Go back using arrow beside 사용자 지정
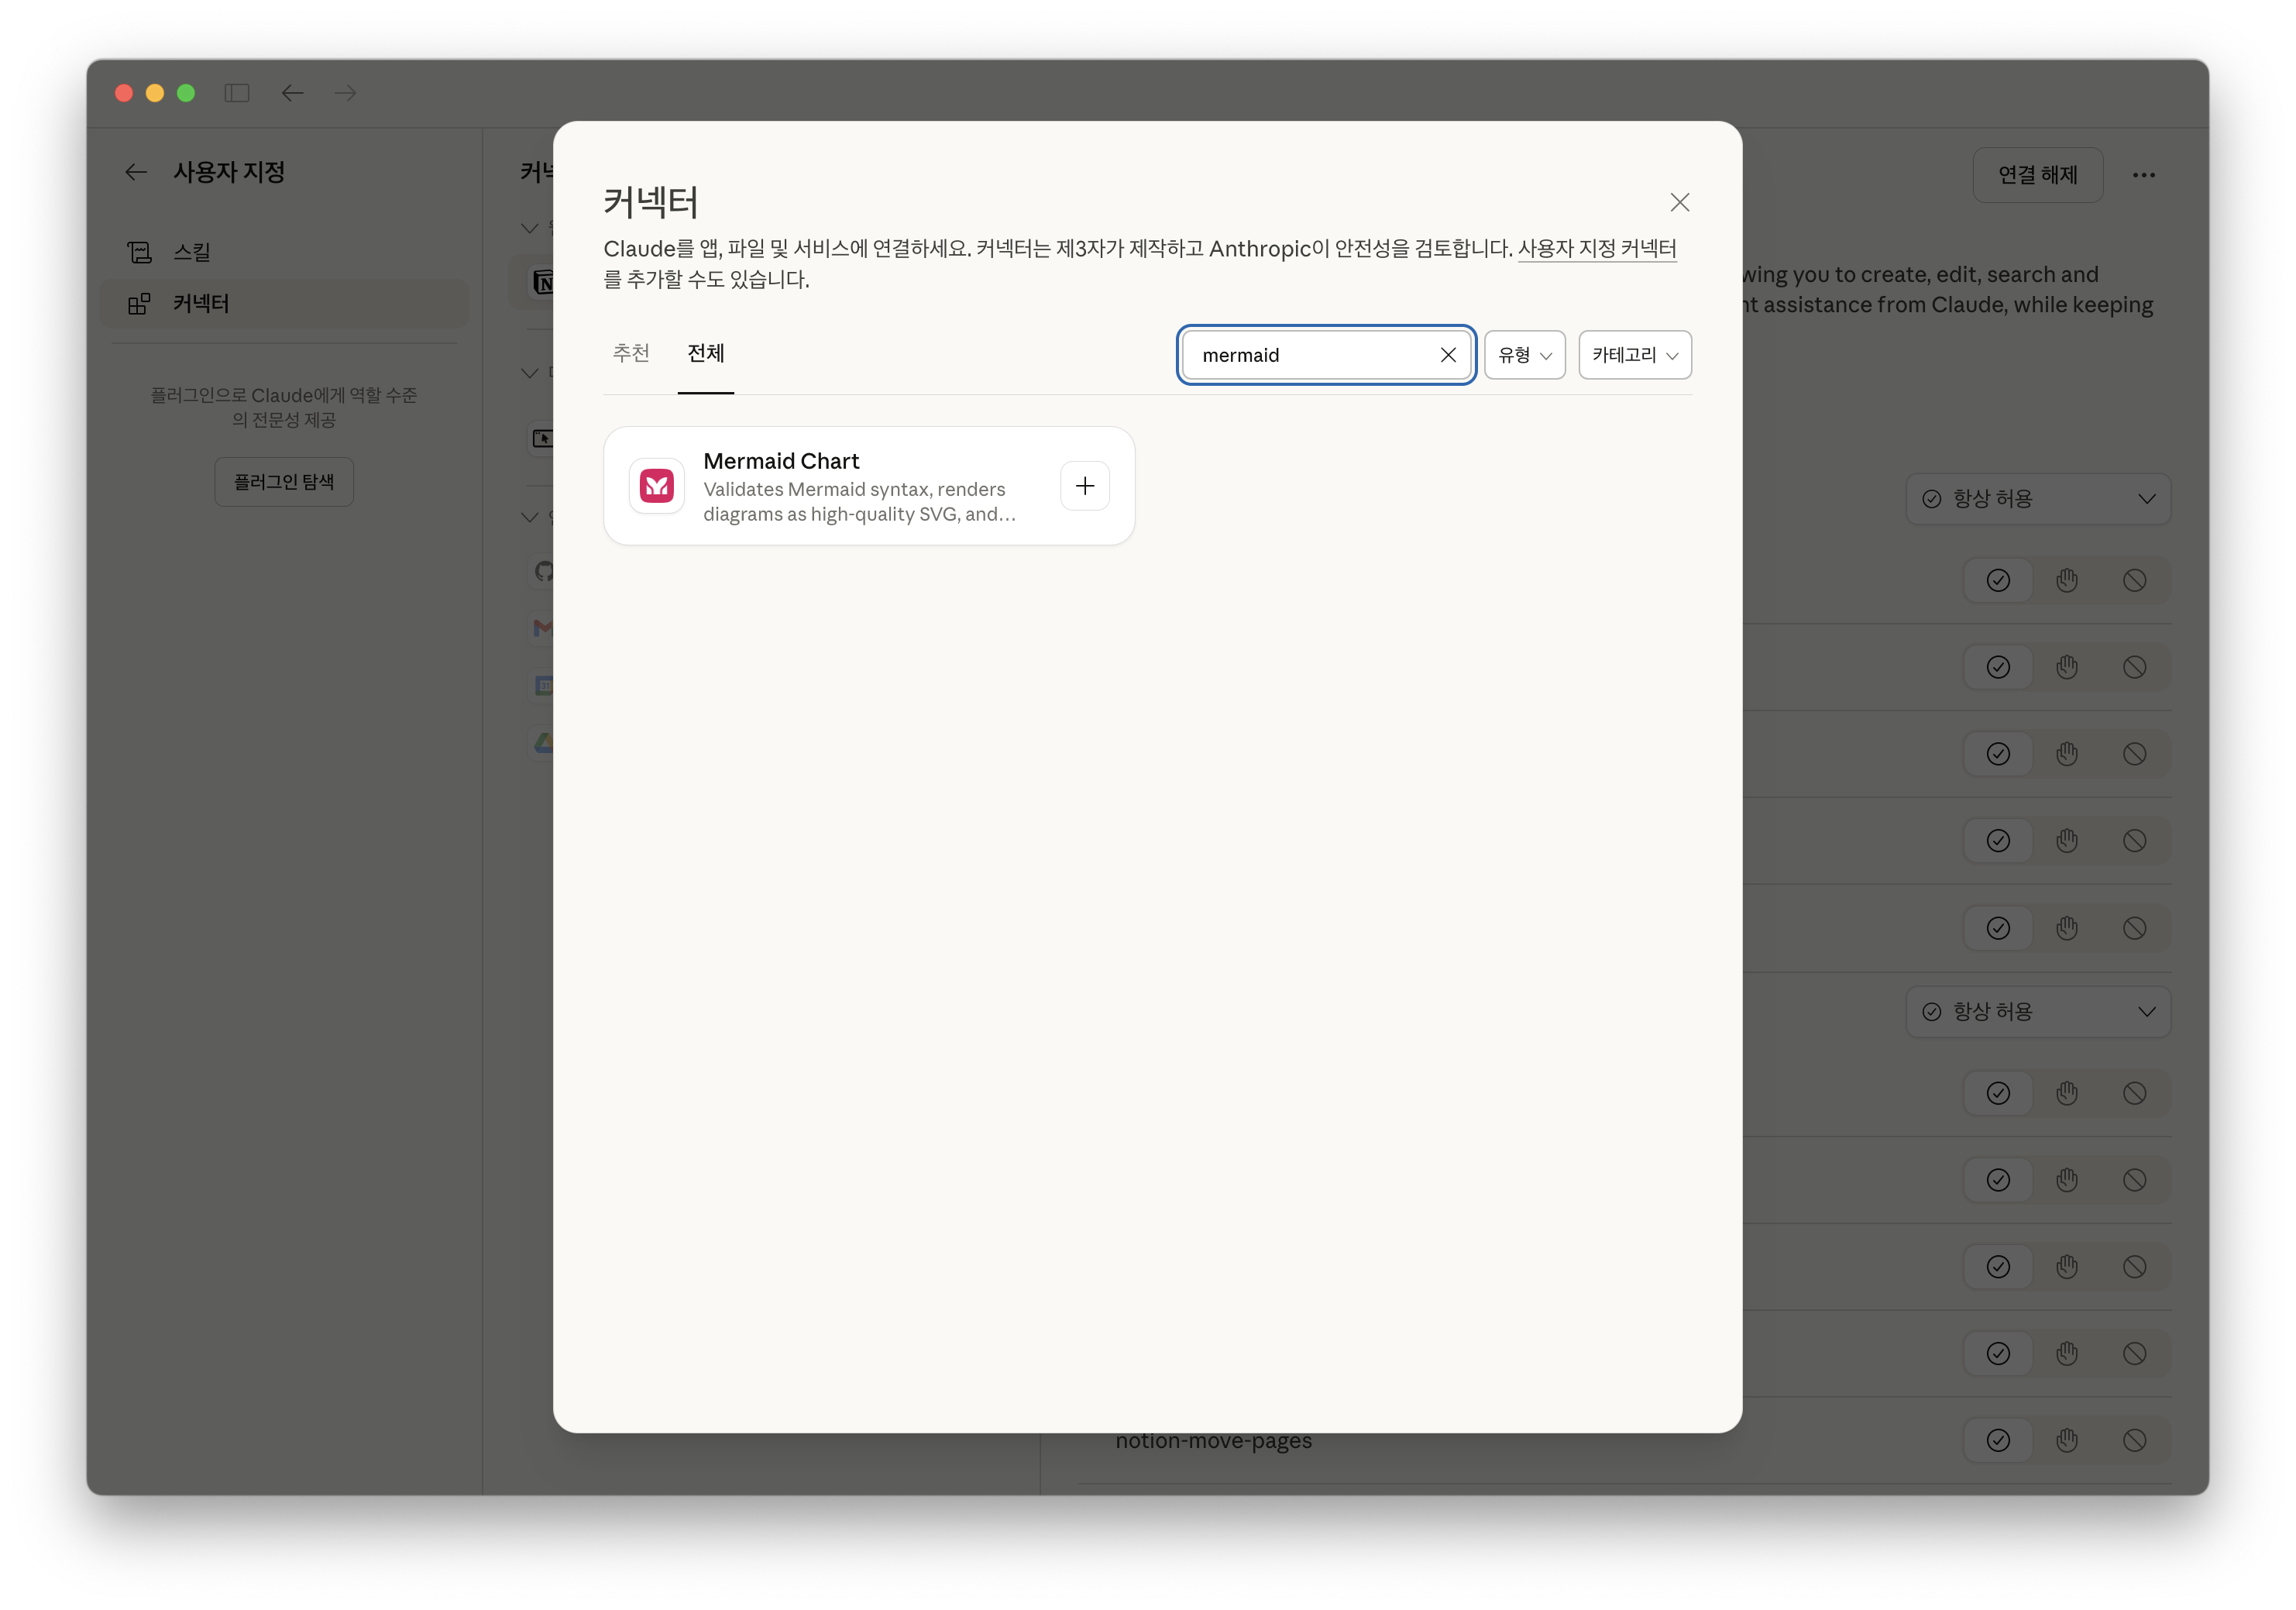Viewport: 2296px width, 1610px height. 136,172
